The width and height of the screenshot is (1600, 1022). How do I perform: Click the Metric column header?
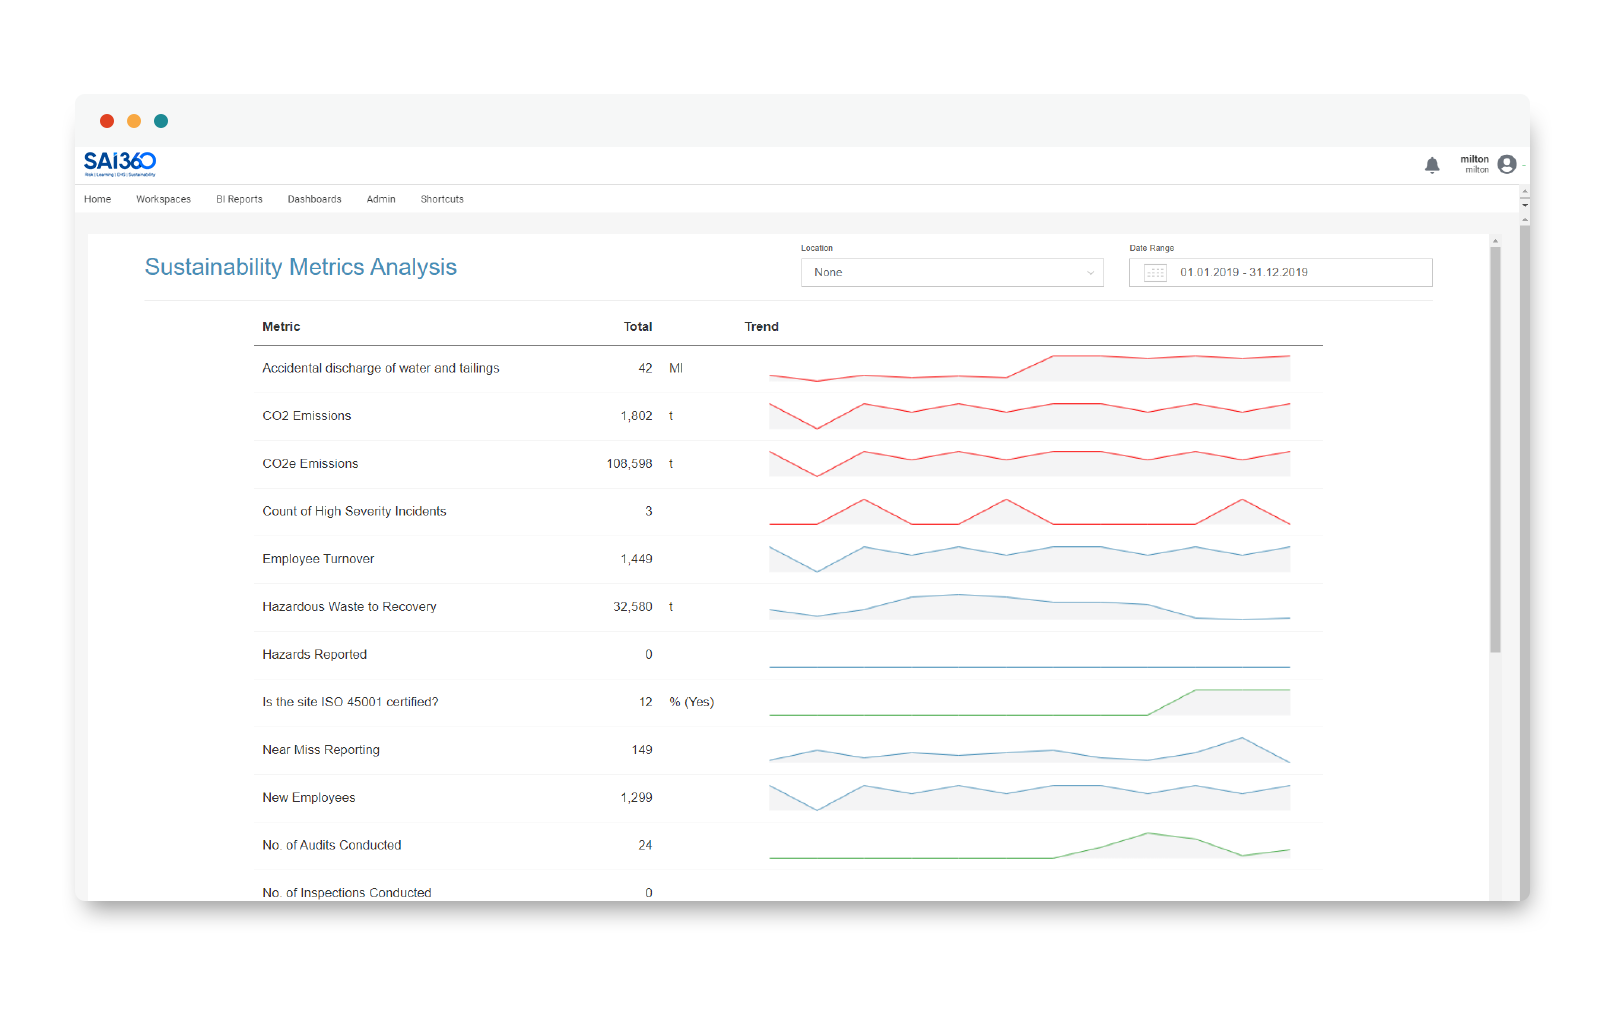pyautogui.click(x=281, y=326)
